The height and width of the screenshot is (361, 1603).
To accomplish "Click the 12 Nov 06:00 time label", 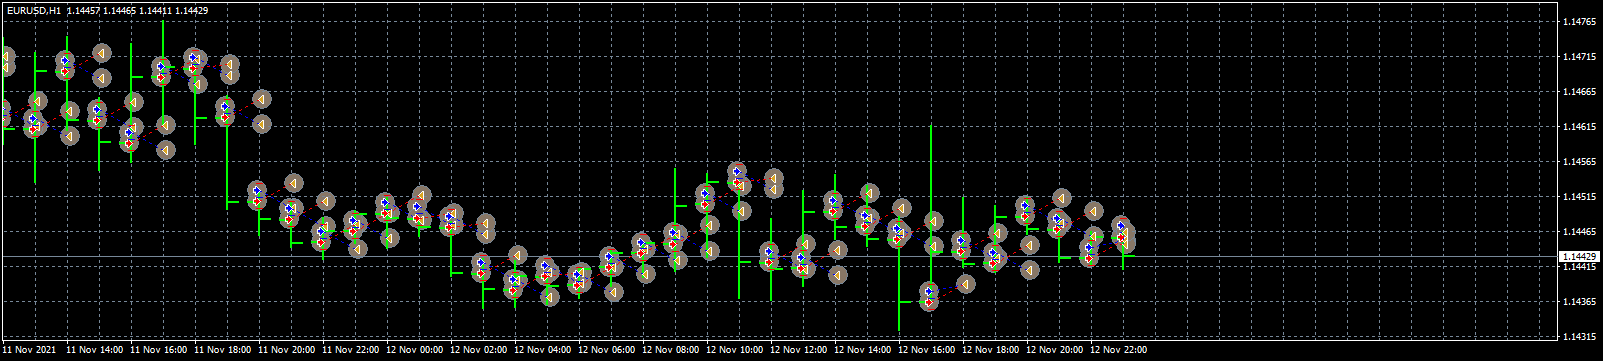I will tap(607, 351).
